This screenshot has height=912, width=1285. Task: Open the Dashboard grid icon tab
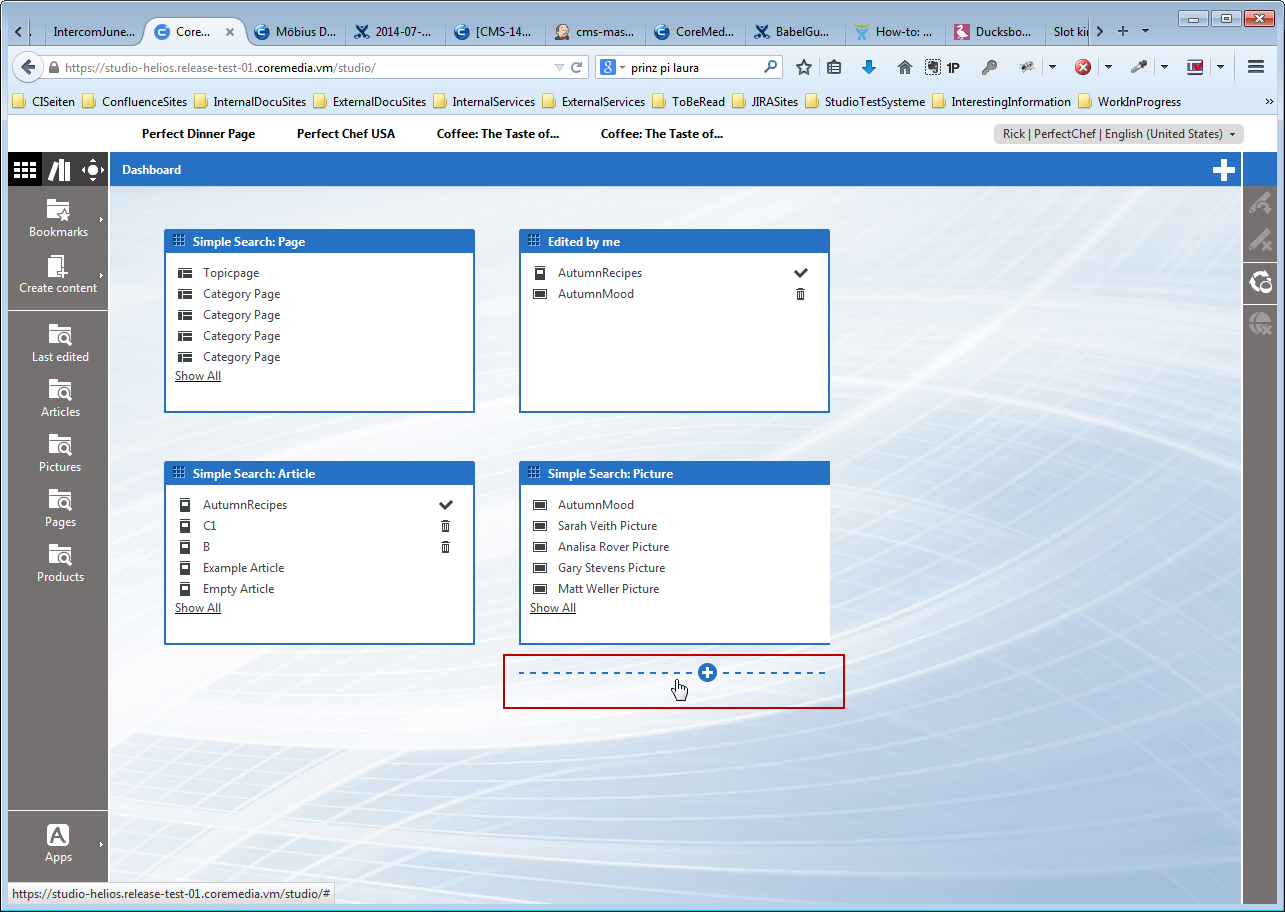pos(25,170)
